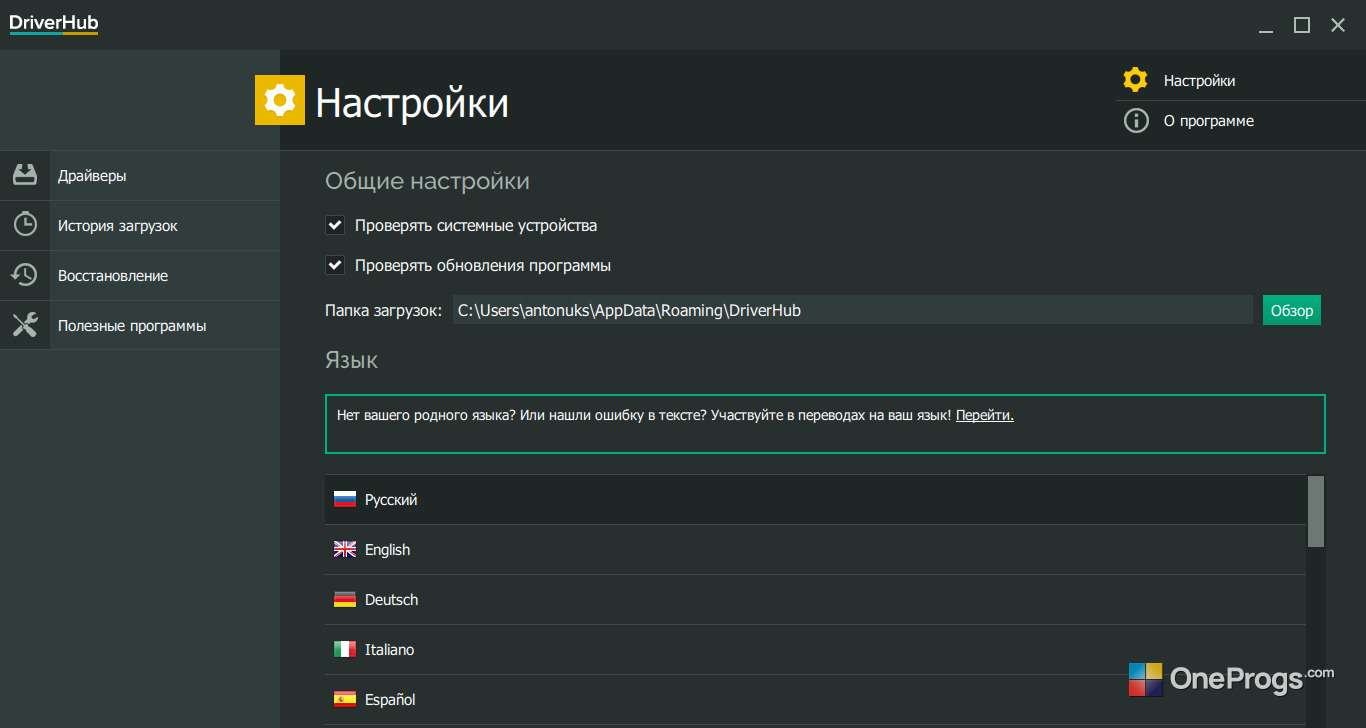
Task: Click the Общие настройки heading
Action: tap(427, 181)
